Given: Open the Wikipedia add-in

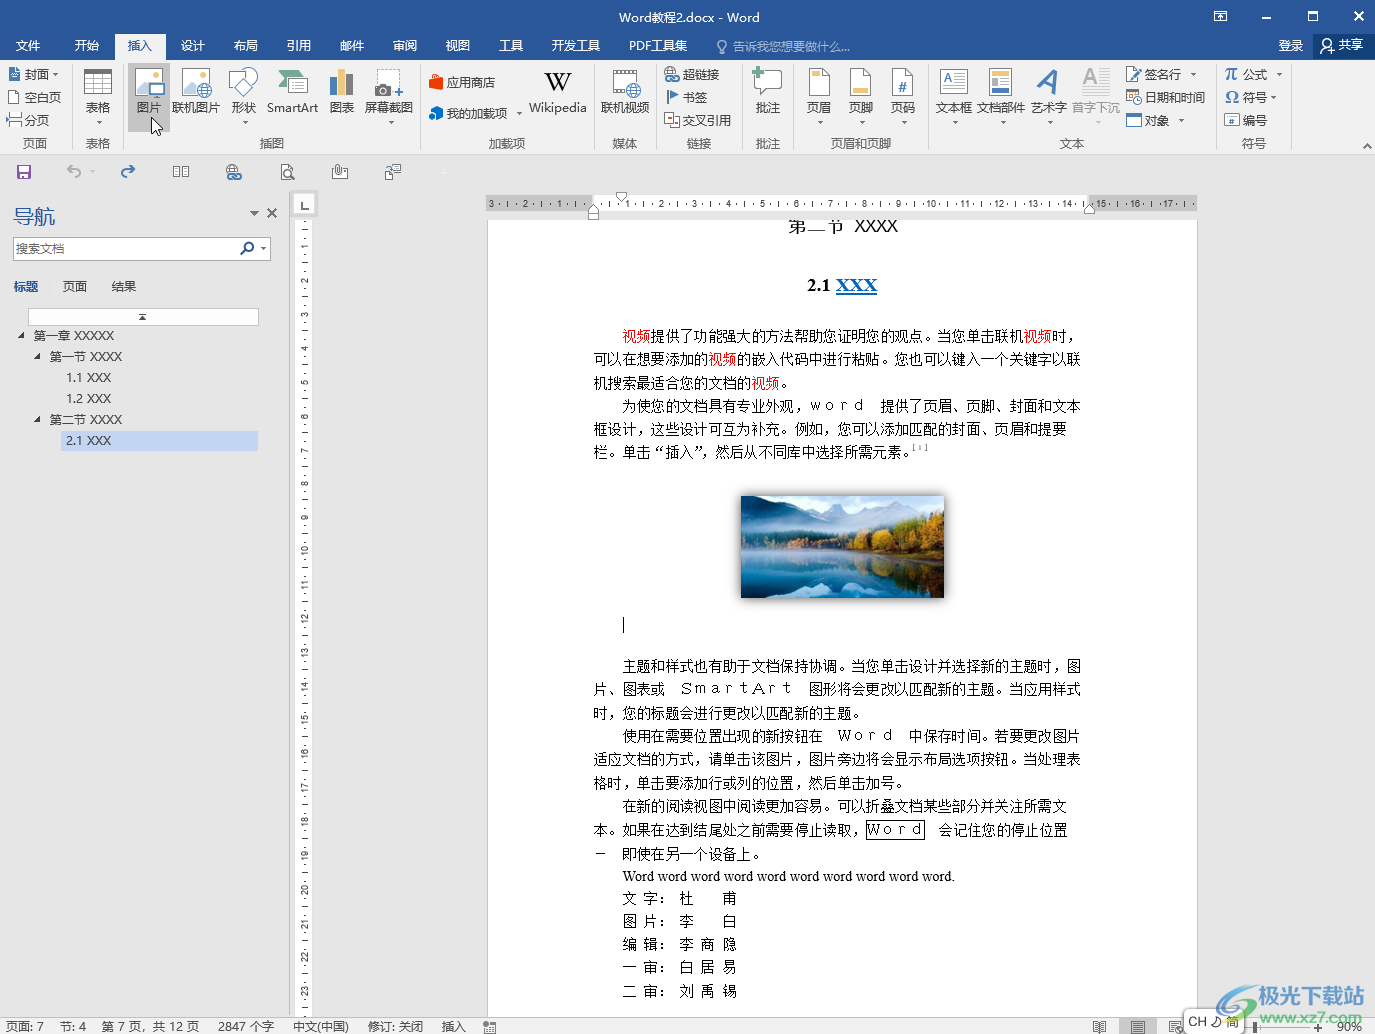Looking at the screenshot, I should coord(557,92).
